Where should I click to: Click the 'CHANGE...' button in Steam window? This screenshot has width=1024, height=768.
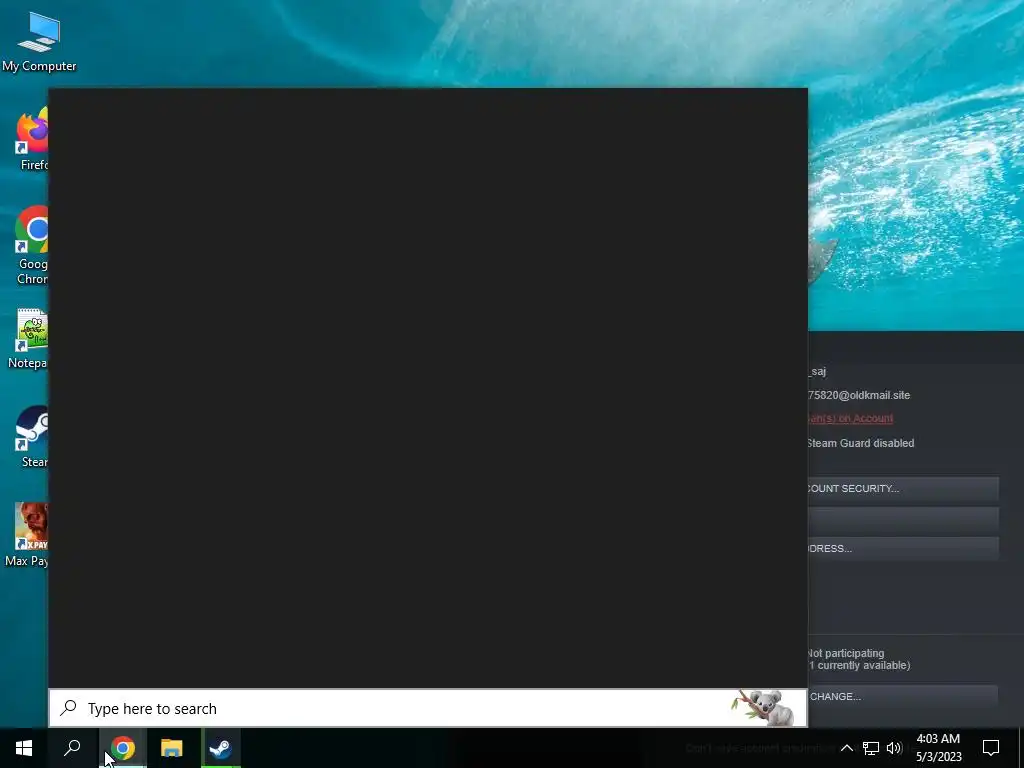(x=903, y=697)
